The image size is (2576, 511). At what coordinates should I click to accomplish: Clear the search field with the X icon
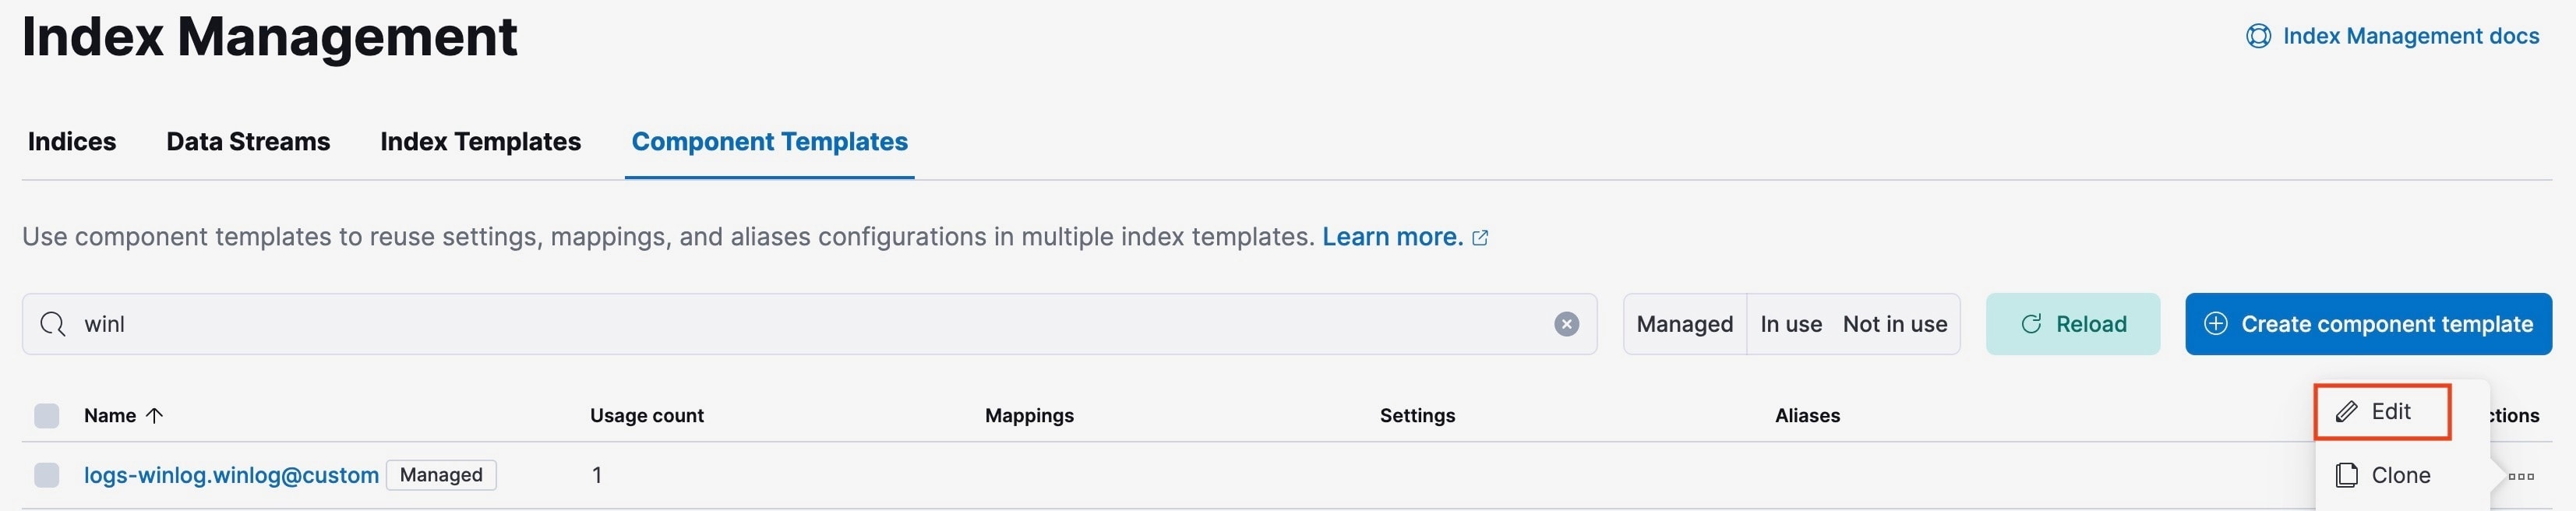pyautogui.click(x=1566, y=324)
